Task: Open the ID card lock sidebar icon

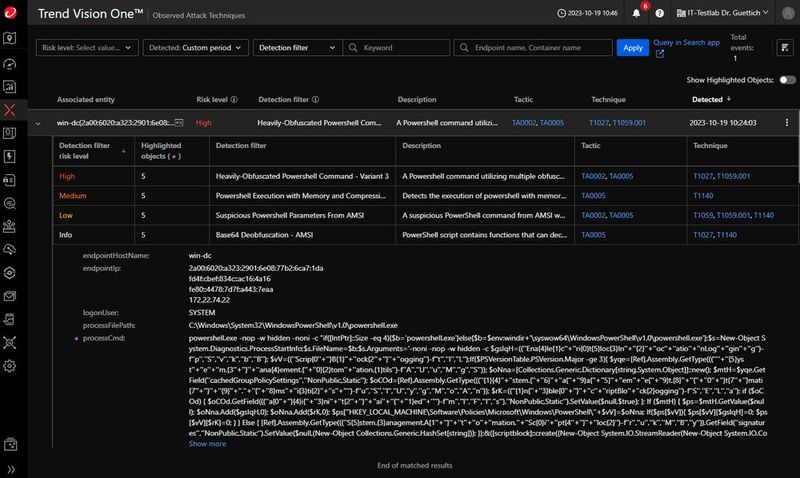Action: (10, 180)
